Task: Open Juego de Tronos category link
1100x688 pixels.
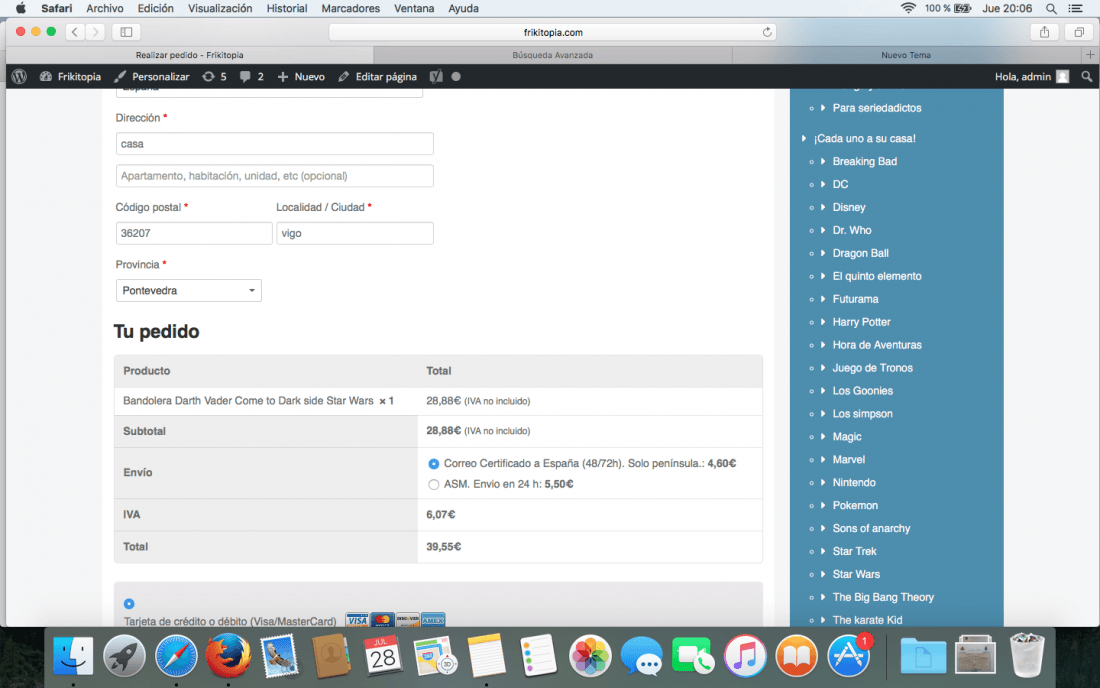Action: pyautogui.click(x=872, y=367)
